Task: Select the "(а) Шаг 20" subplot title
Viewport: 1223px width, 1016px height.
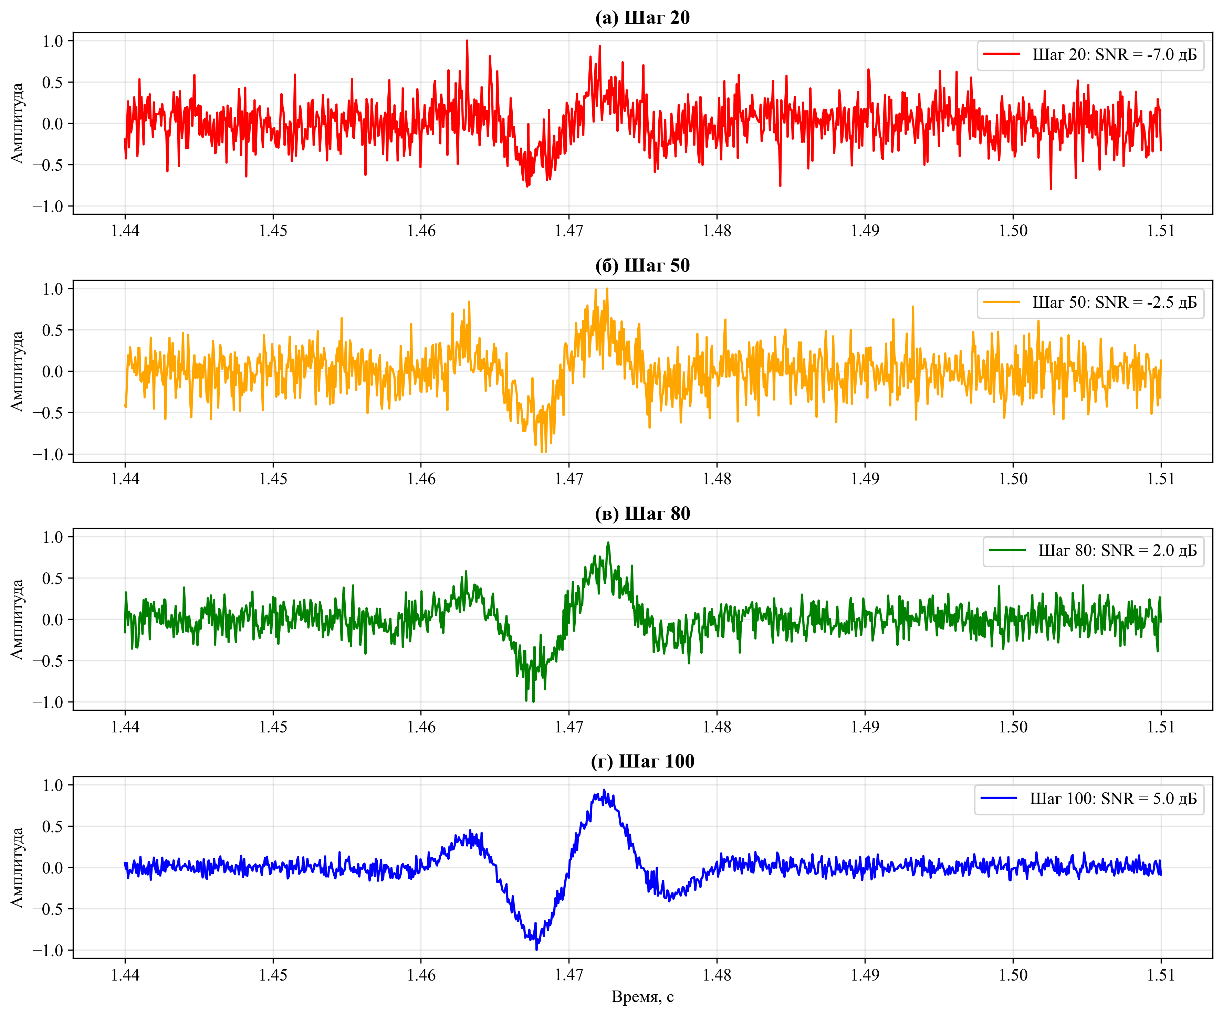Action: pos(642,18)
